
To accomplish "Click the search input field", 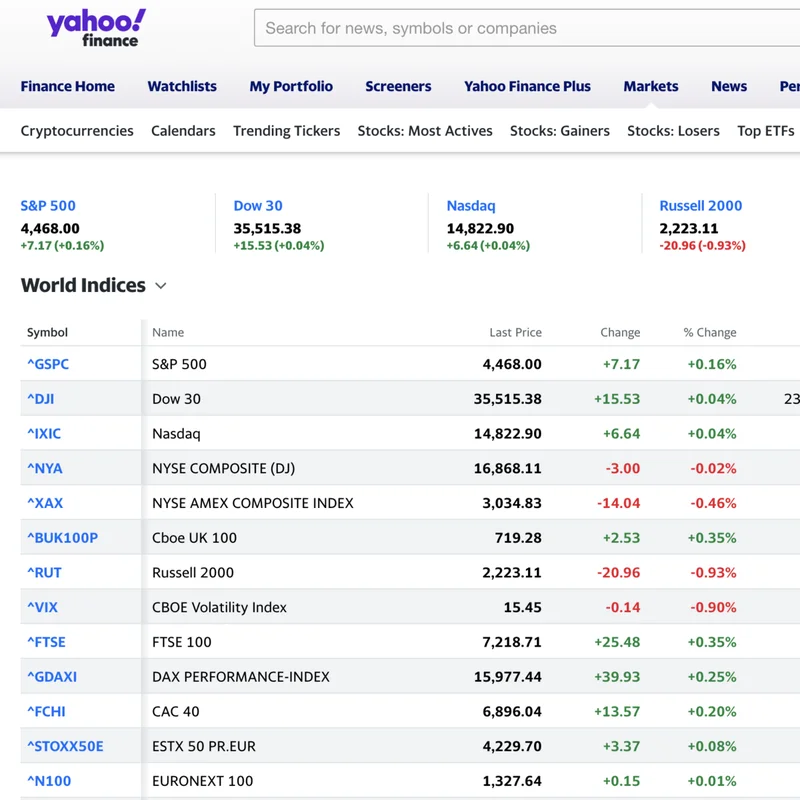I will pos(520,27).
